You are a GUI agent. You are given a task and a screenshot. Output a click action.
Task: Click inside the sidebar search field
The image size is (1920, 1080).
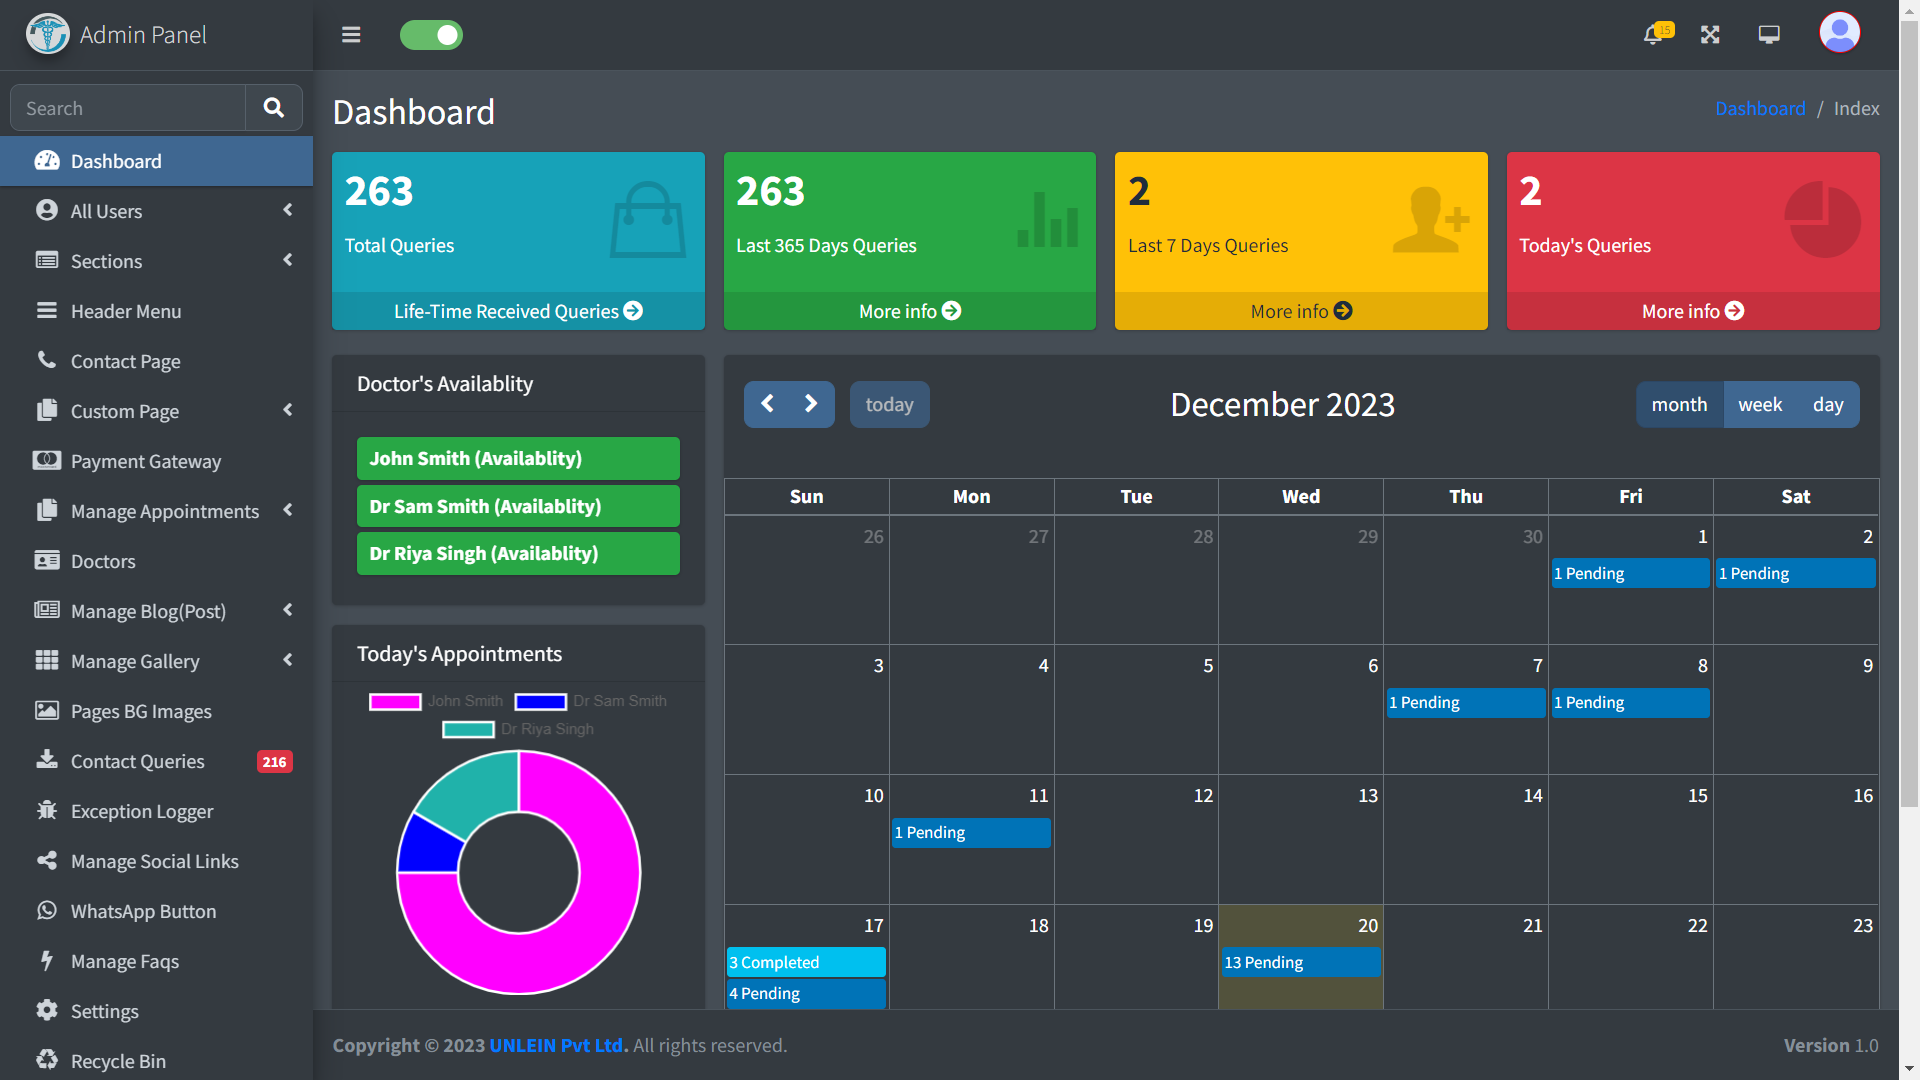pos(127,107)
